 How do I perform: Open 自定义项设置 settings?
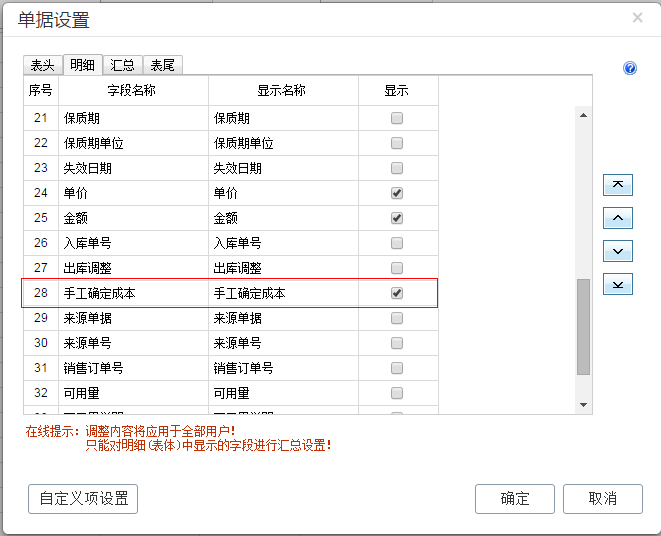tap(83, 499)
